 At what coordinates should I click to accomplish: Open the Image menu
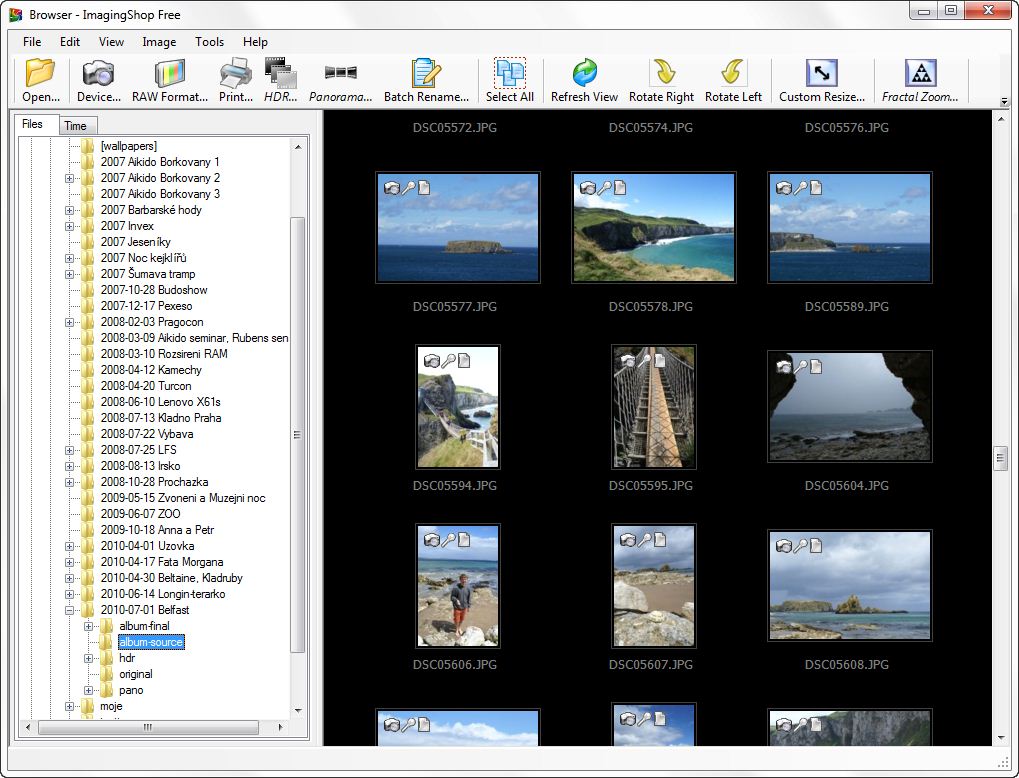click(x=159, y=42)
